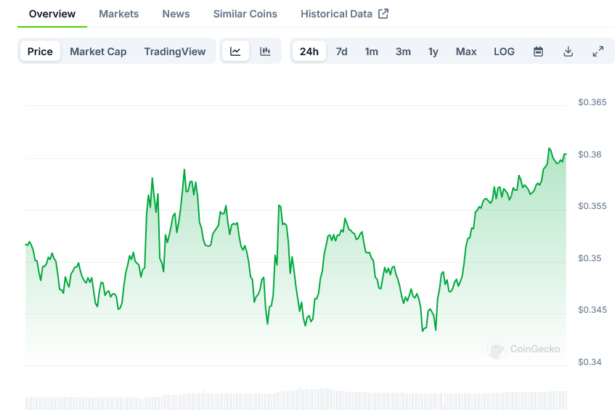Screen dimensions: 615x410
Task: Go to the News tab
Action: [176, 14]
